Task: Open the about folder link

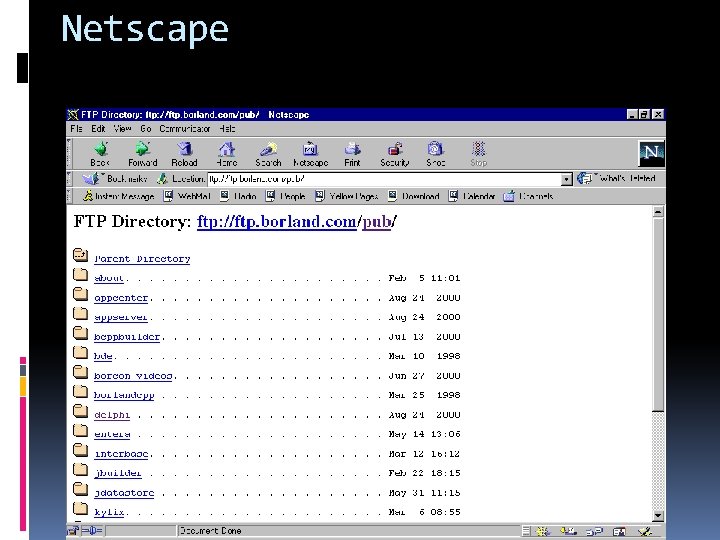Action: [109, 278]
